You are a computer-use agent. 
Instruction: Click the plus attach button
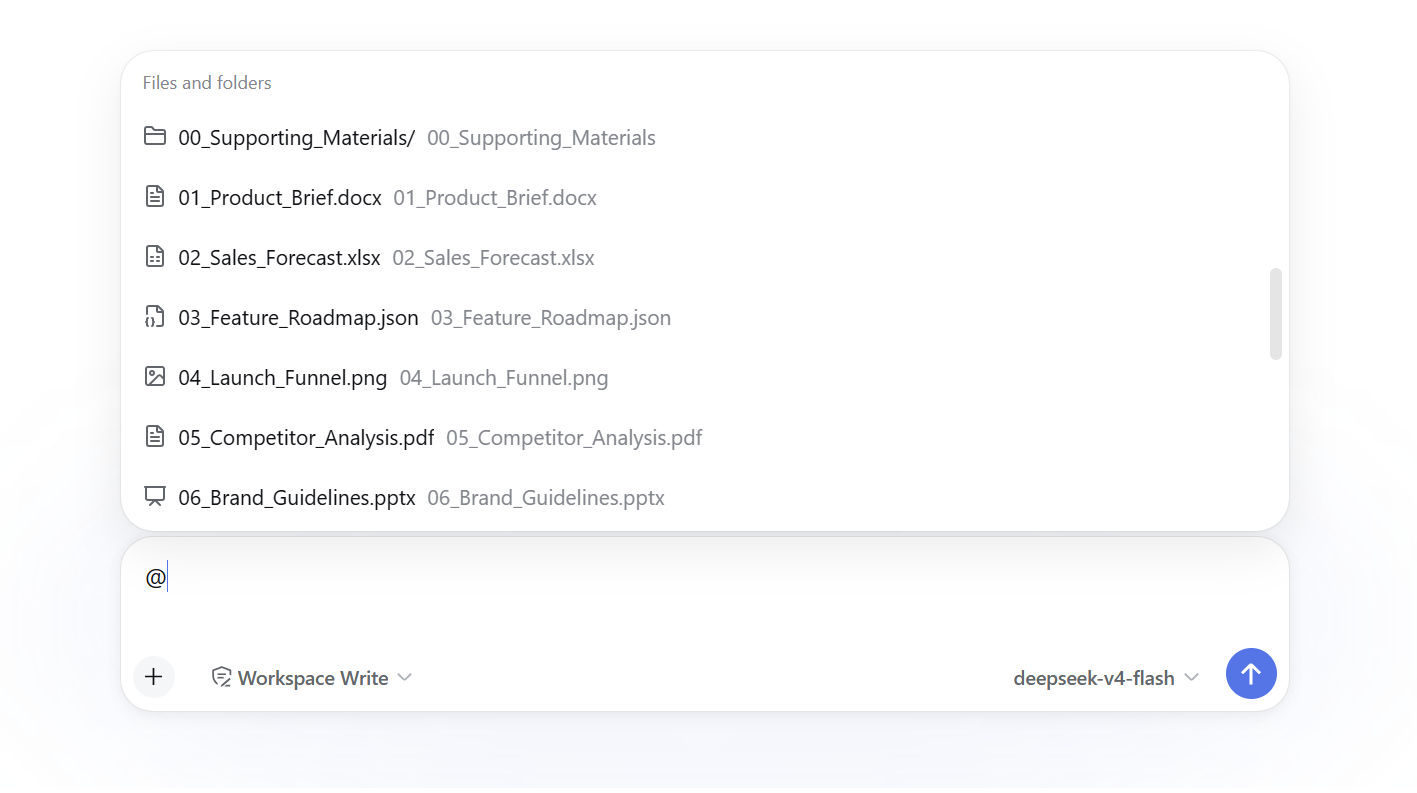(153, 677)
